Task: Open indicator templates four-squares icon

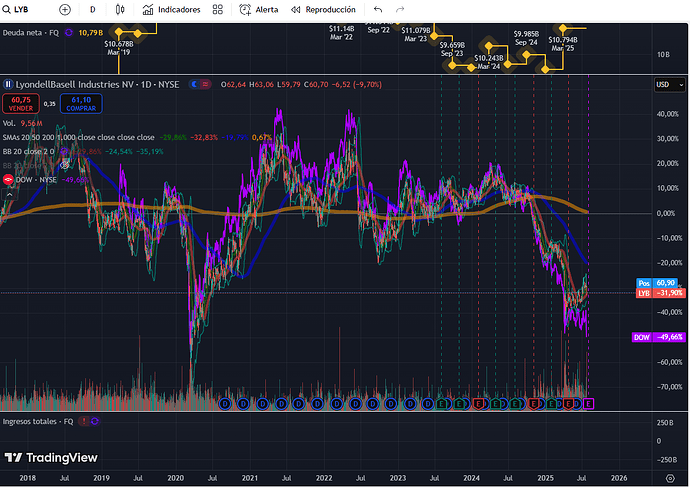Action: pyautogui.click(x=217, y=9)
